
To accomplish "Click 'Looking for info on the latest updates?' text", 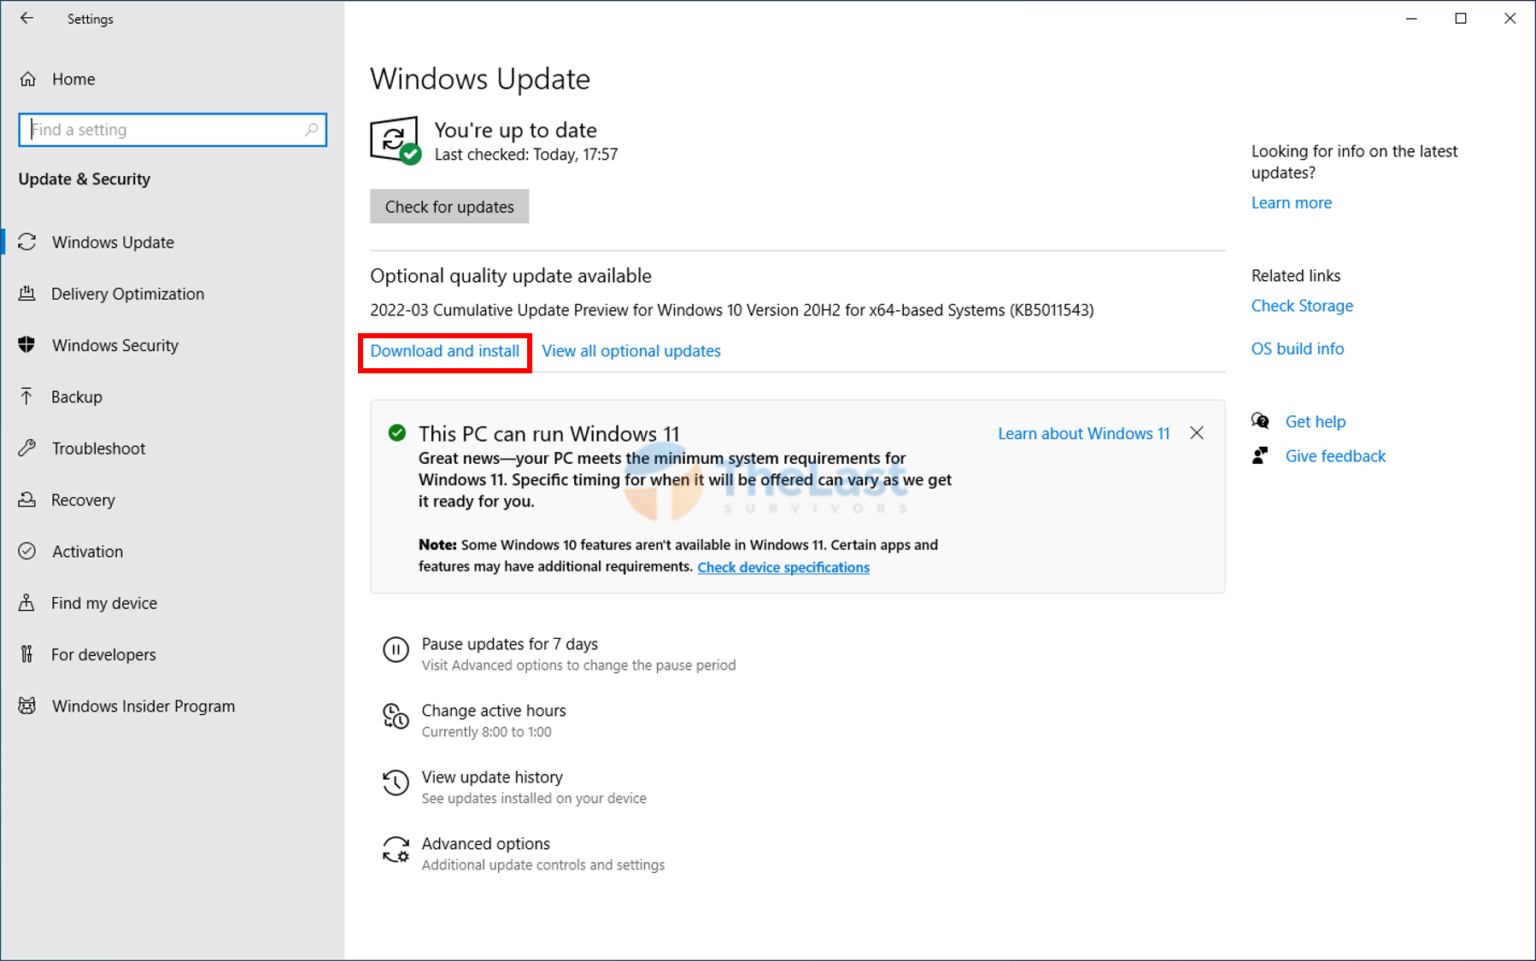I will click(x=1354, y=162).
